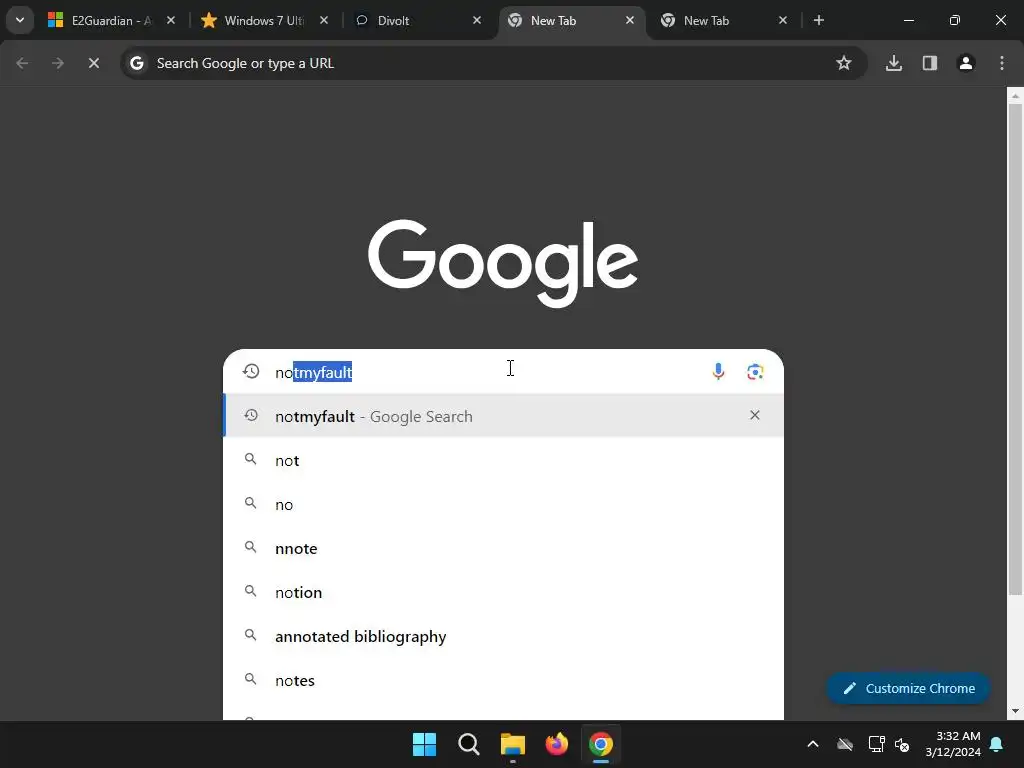The width and height of the screenshot is (1024, 768).
Task: Open the OneDrive tray icon
Action: [845, 744]
